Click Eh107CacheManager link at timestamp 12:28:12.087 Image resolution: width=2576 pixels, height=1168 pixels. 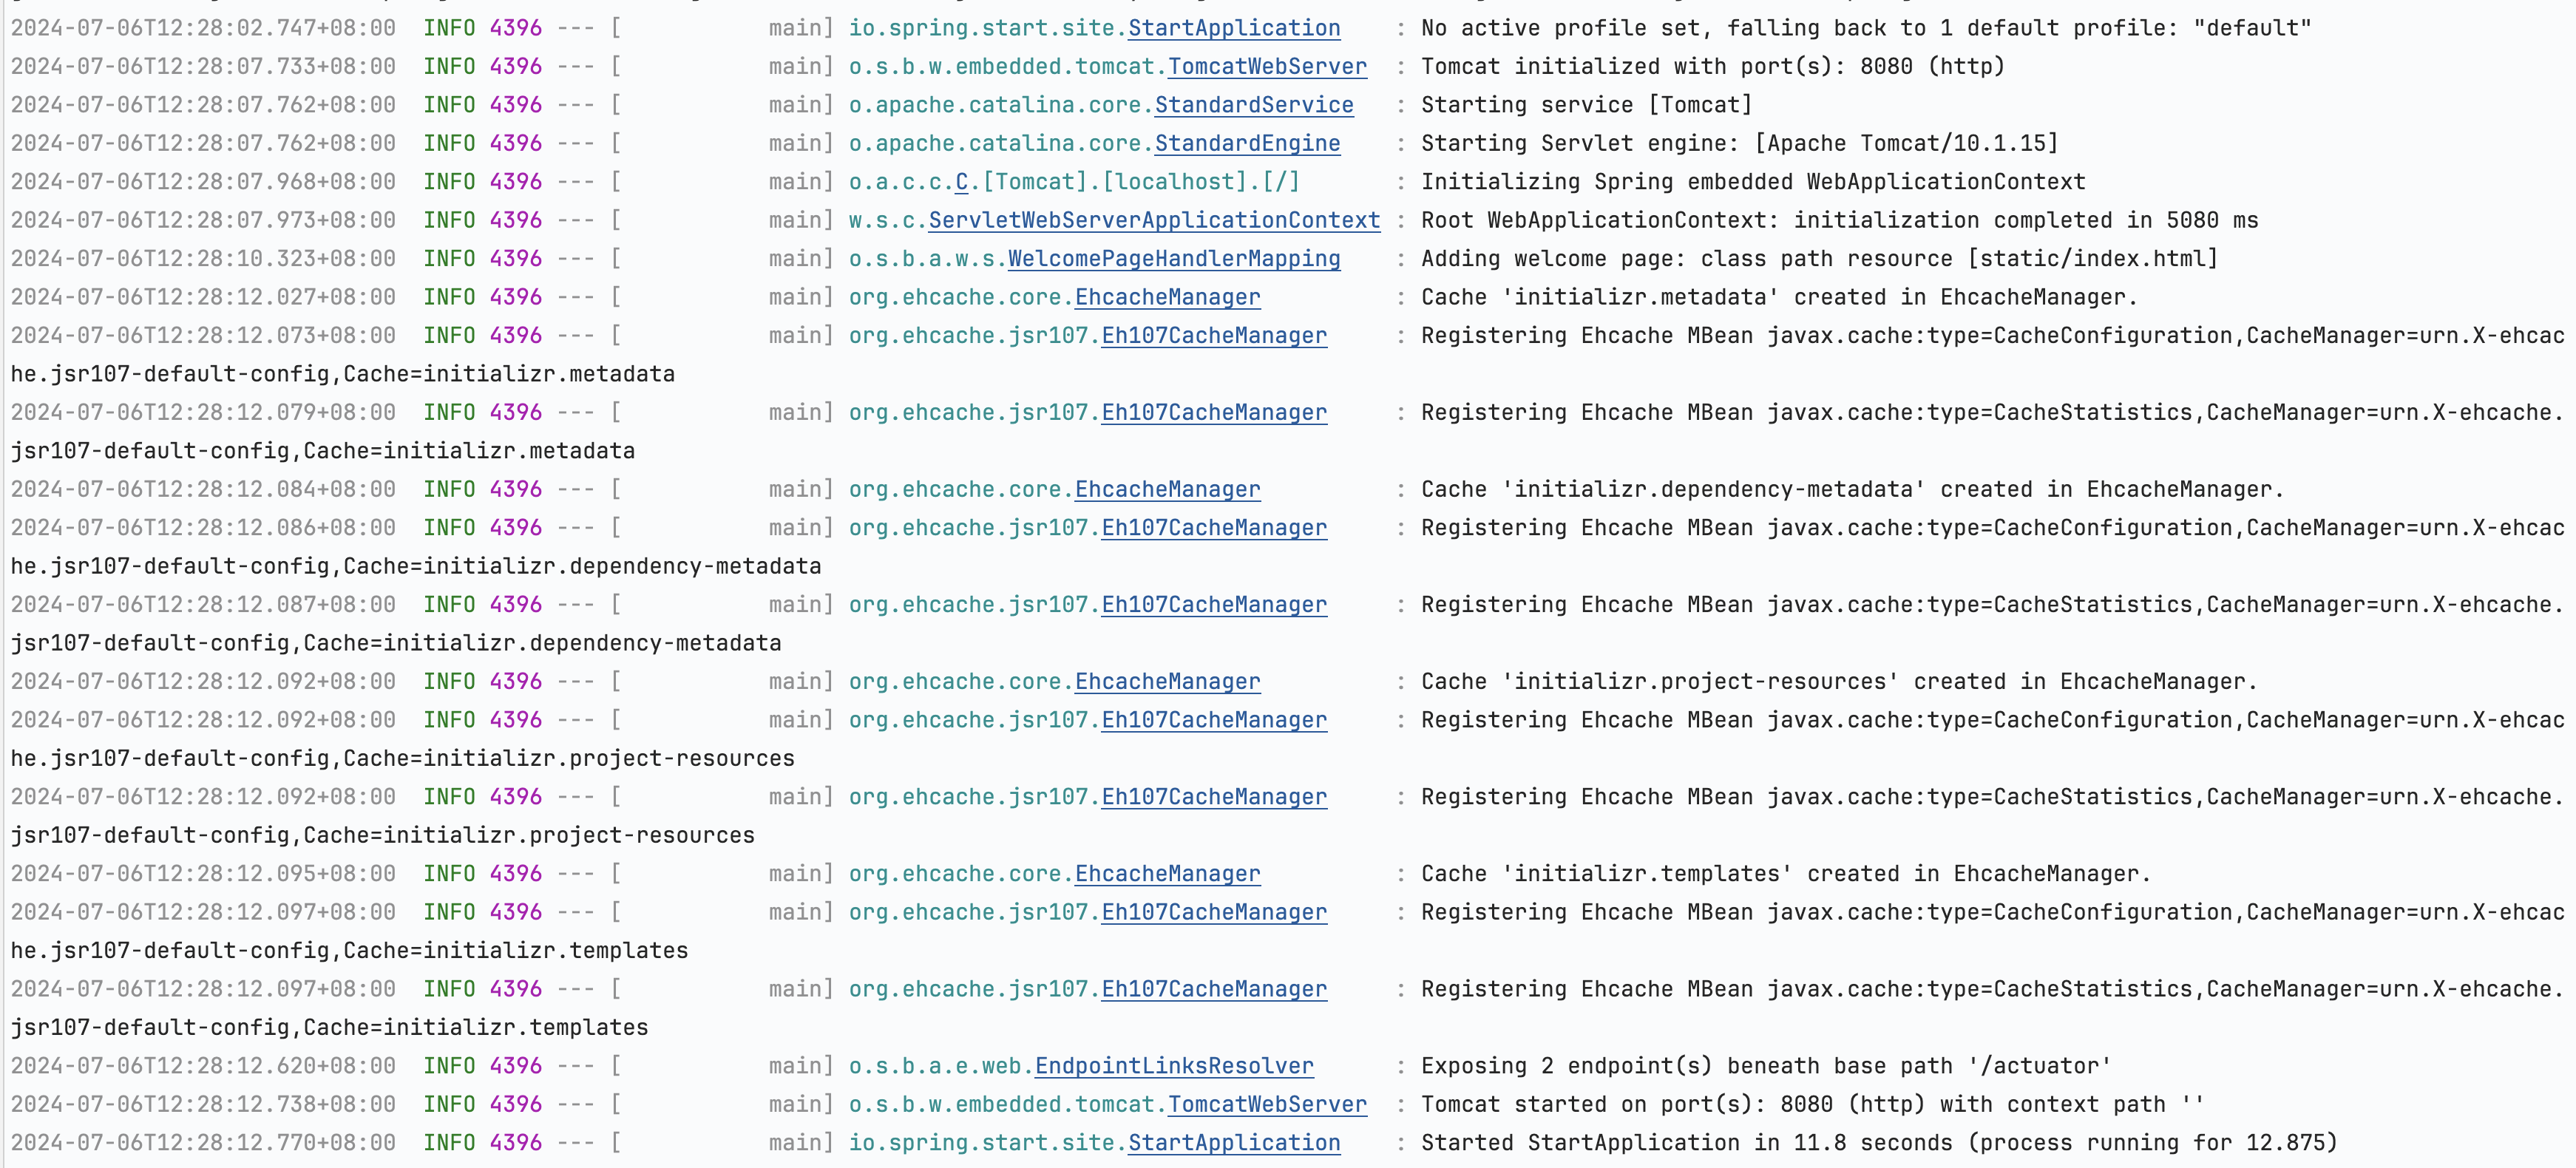pos(1213,605)
